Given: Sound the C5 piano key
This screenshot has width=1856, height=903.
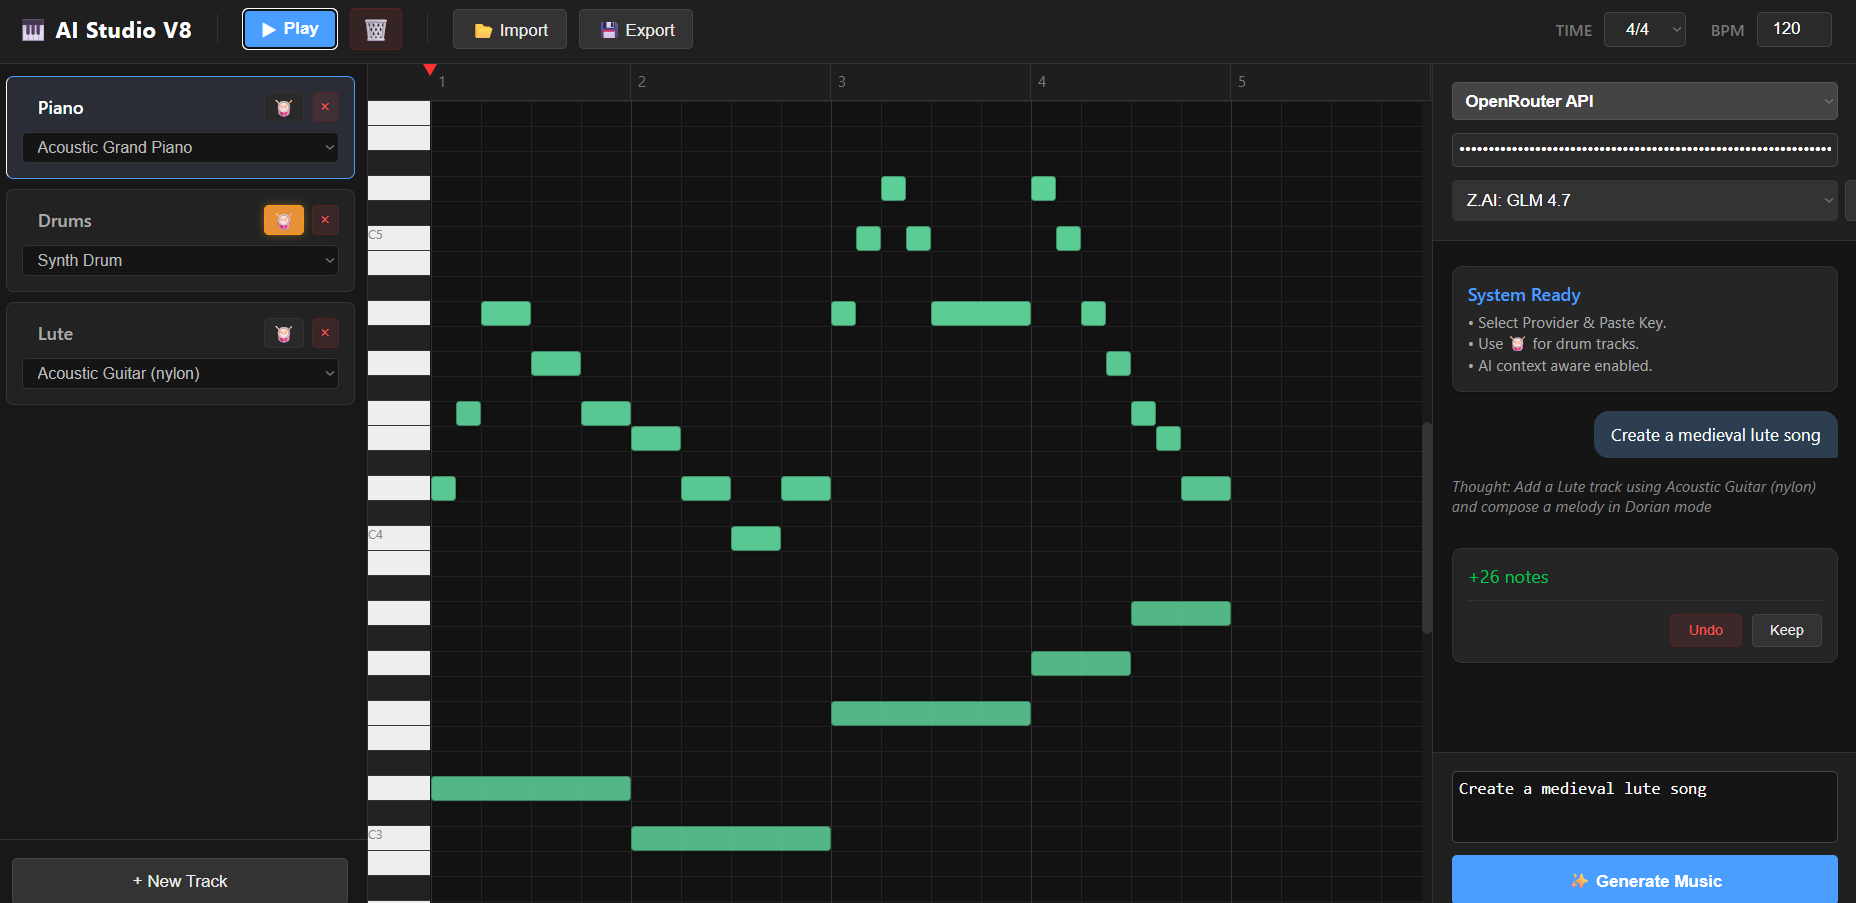Looking at the screenshot, I should (399, 238).
